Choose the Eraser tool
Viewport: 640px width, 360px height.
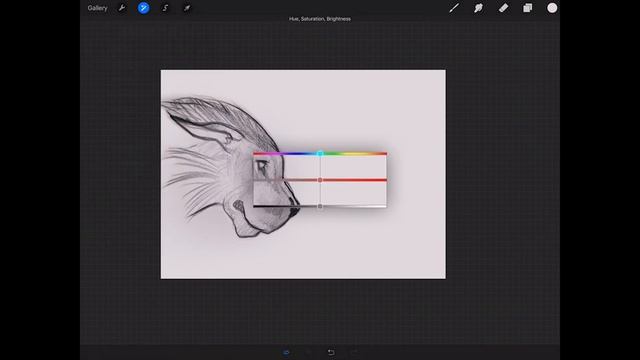[x=503, y=8]
